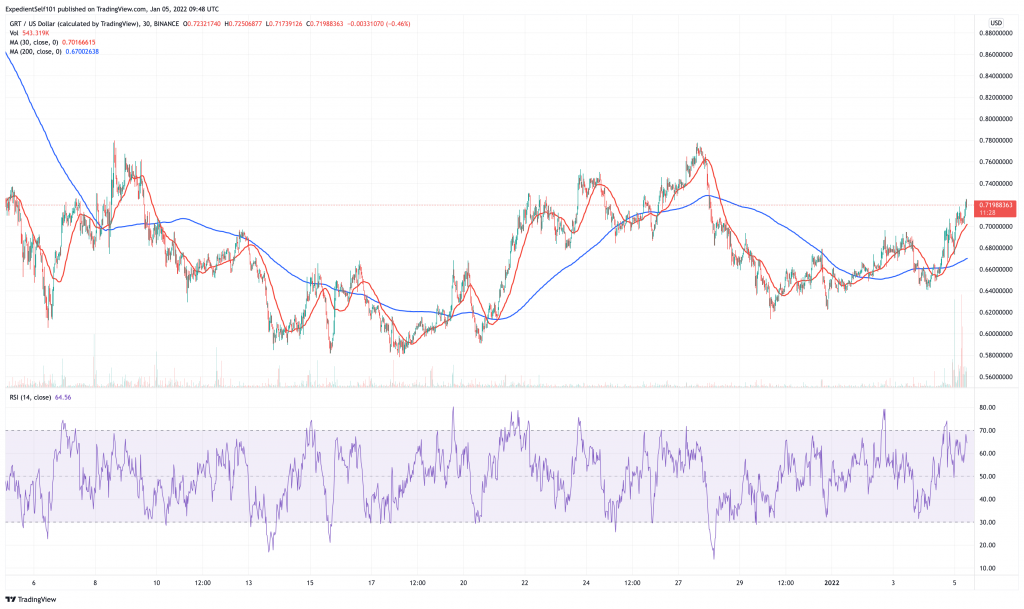1024x609 pixels.
Task: Click the 0.56000000 price axis label
Action: [x=995, y=377]
